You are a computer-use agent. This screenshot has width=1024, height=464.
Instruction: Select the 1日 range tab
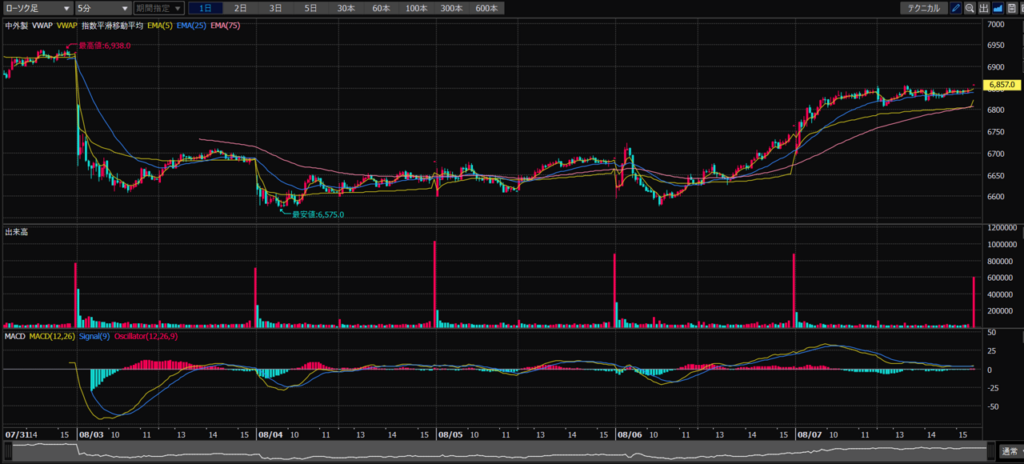click(205, 8)
